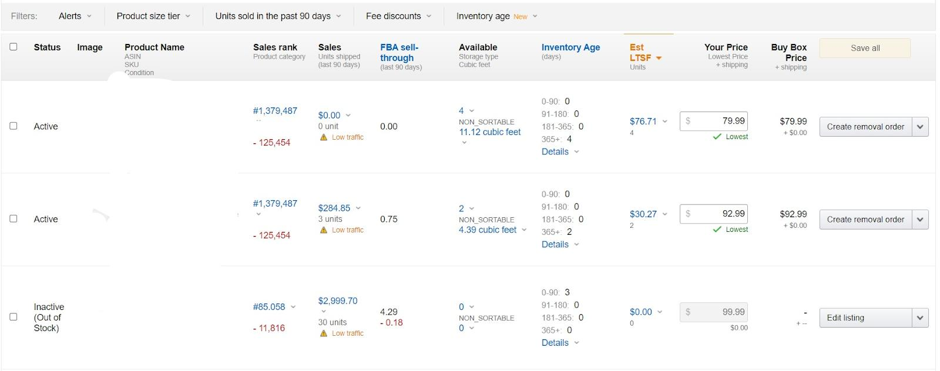This screenshot has width=940, height=371.
Task: Click the 0.75 sell-through value
Action: (388, 219)
